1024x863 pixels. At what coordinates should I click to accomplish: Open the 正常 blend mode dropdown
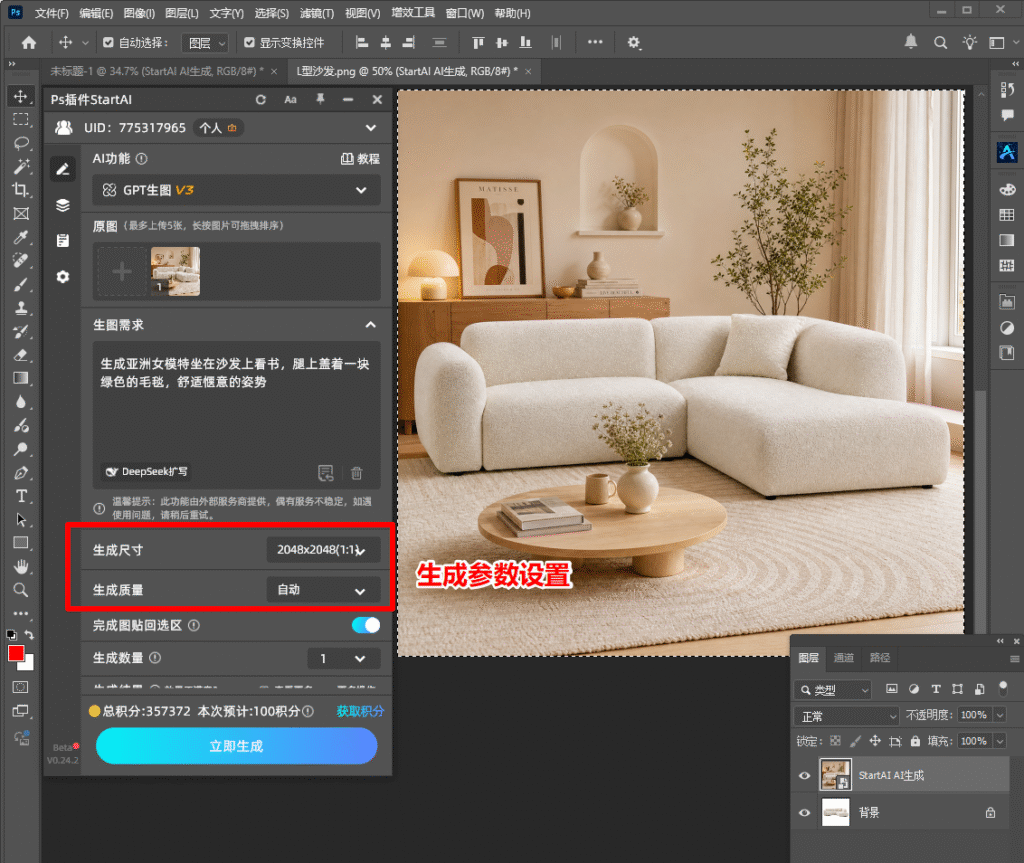(847, 717)
